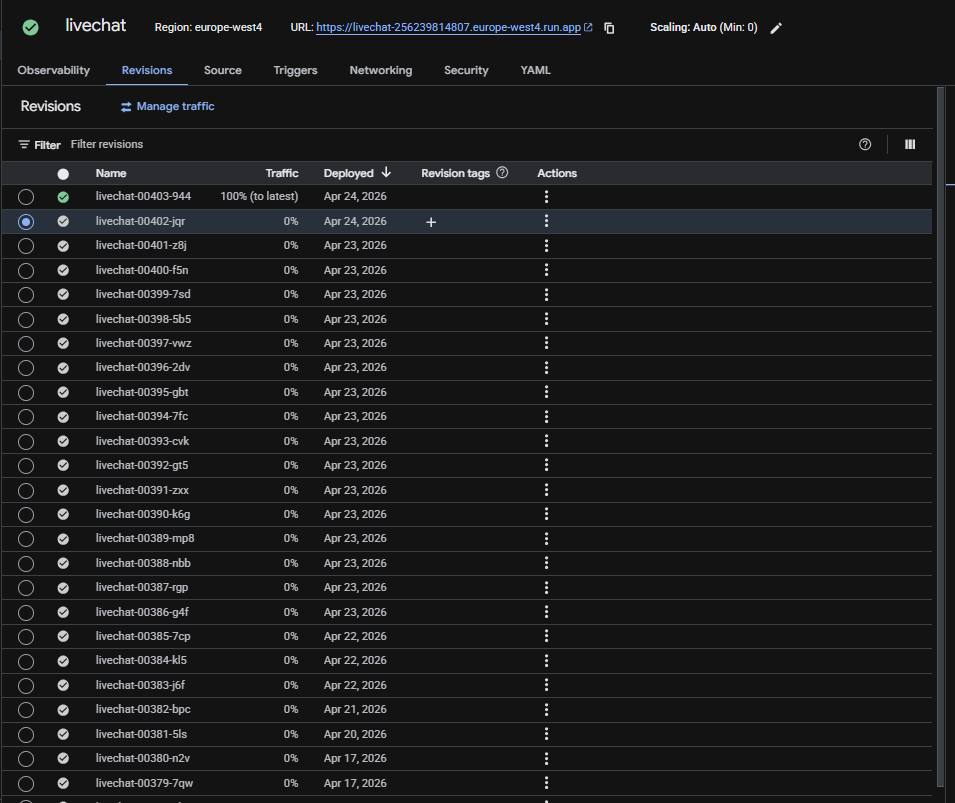Image resolution: width=955 pixels, height=803 pixels.
Task: Open actions menu for livechat-00381-5ls
Action: [x=546, y=734]
